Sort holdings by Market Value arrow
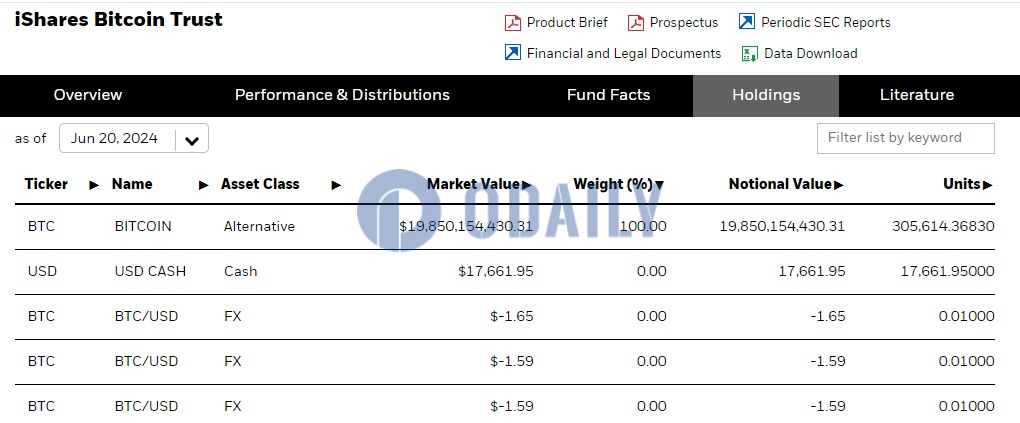 pyautogui.click(x=526, y=185)
